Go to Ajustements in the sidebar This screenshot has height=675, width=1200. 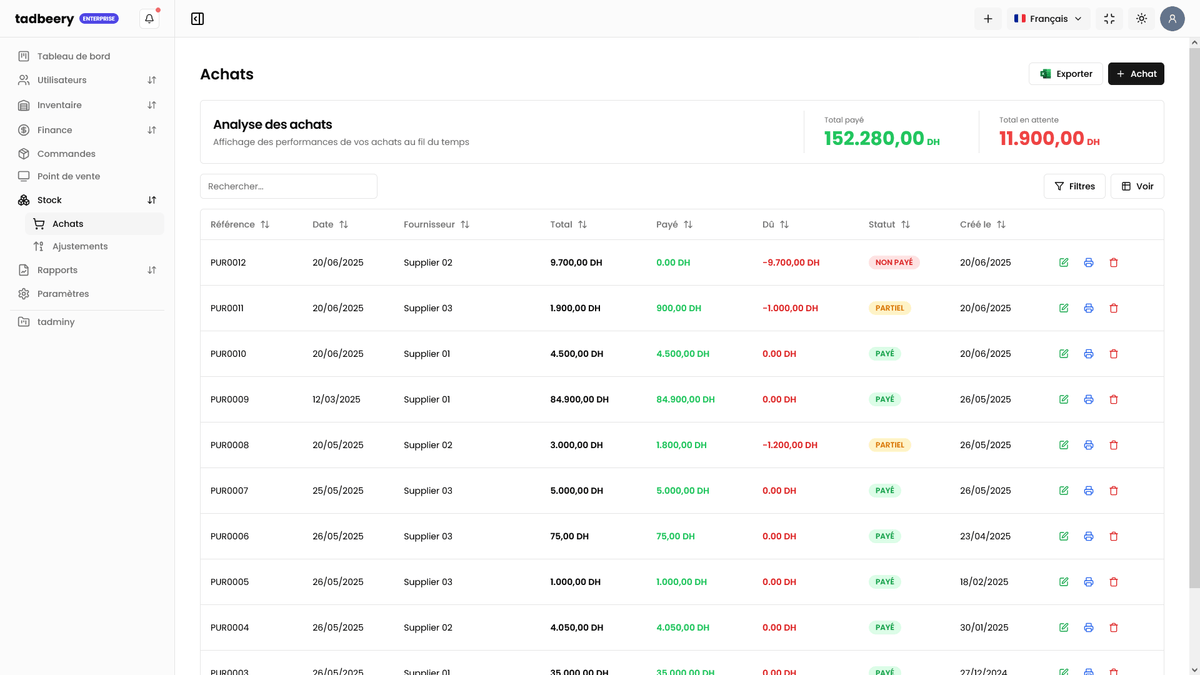click(80, 246)
